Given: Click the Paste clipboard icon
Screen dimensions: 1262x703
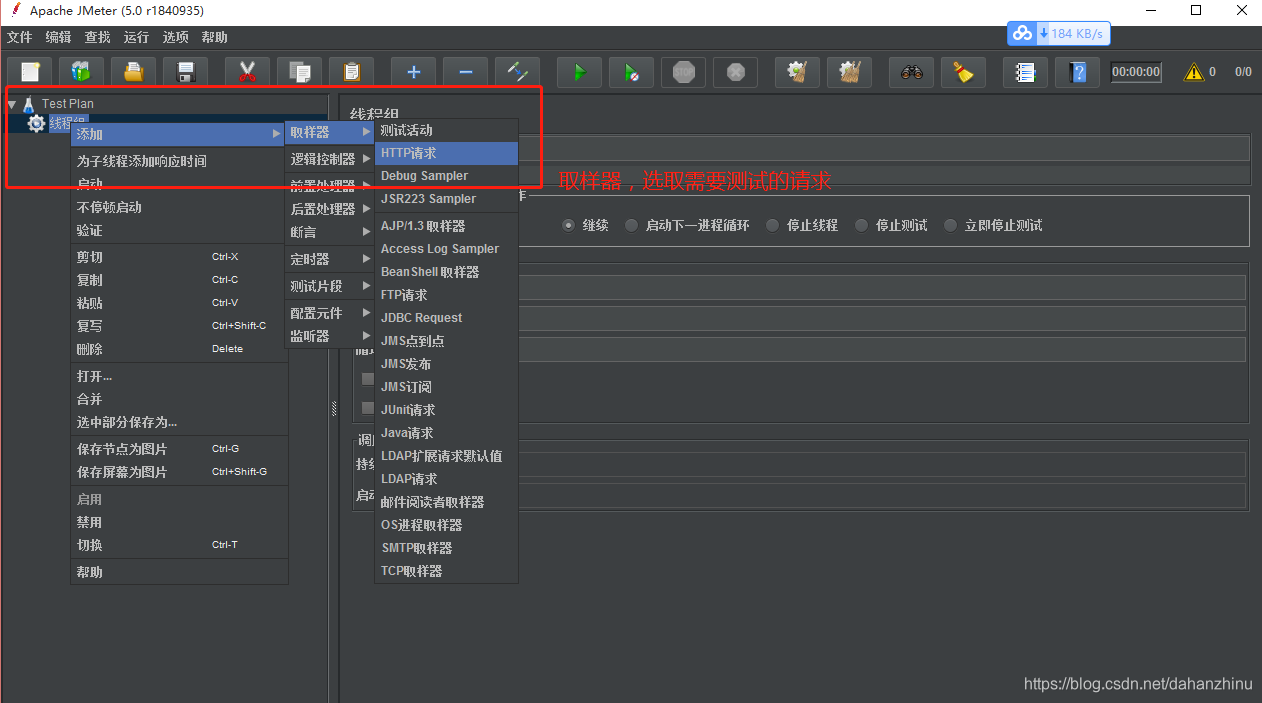Looking at the screenshot, I should tap(351, 72).
